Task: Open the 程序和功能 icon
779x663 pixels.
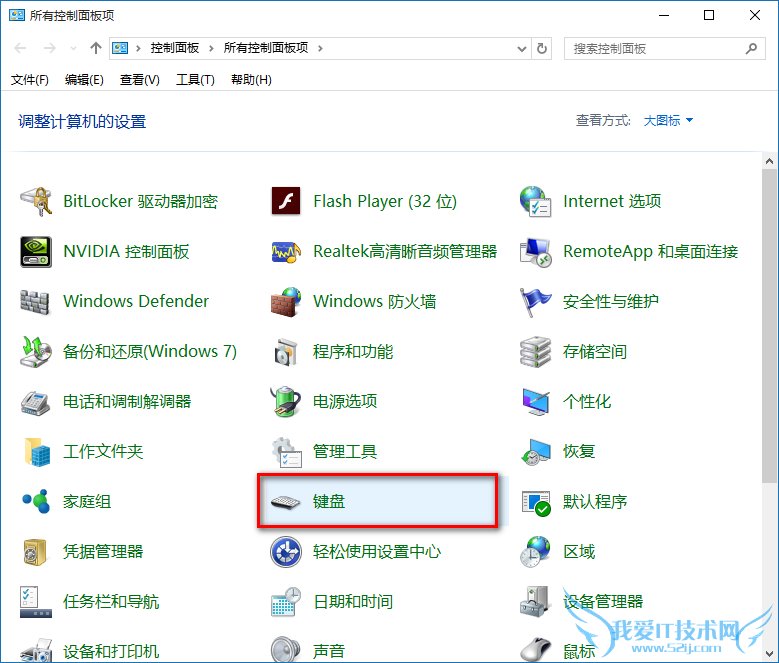Action: 286,352
